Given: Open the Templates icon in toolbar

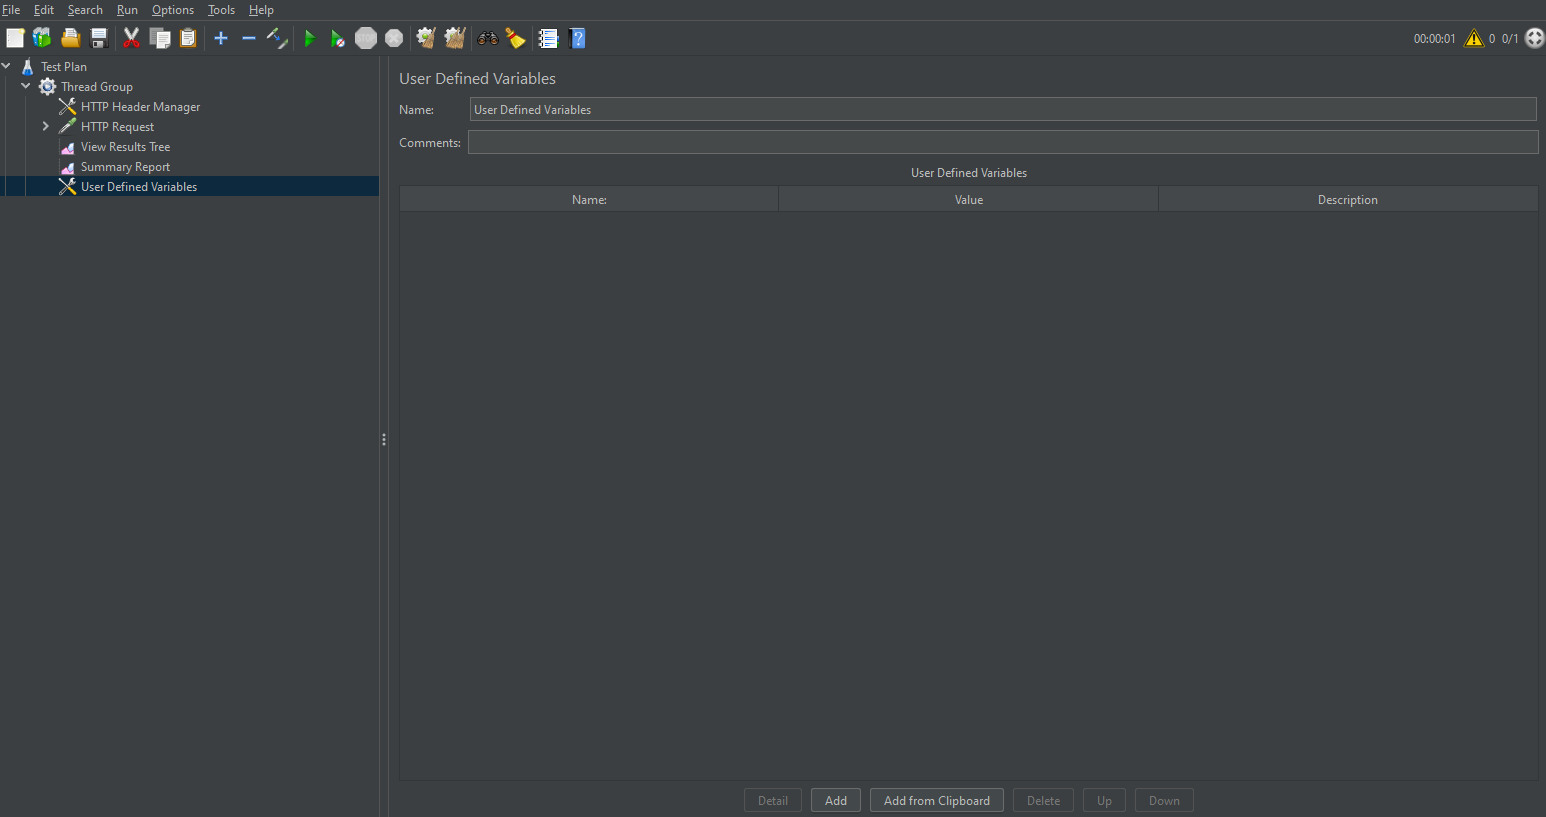Looking at the screenshot, I should pos(42,38).
